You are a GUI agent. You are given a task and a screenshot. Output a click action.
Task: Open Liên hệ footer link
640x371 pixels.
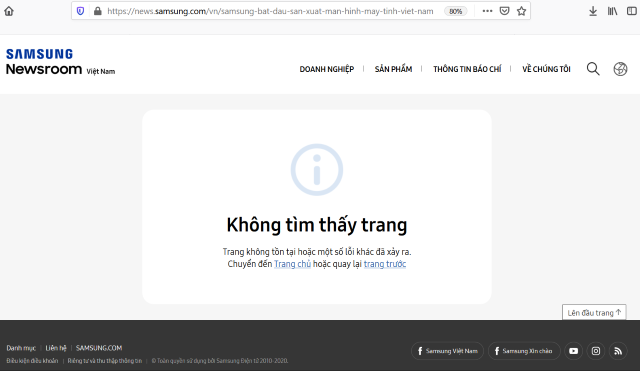click(x=56, y=348)
